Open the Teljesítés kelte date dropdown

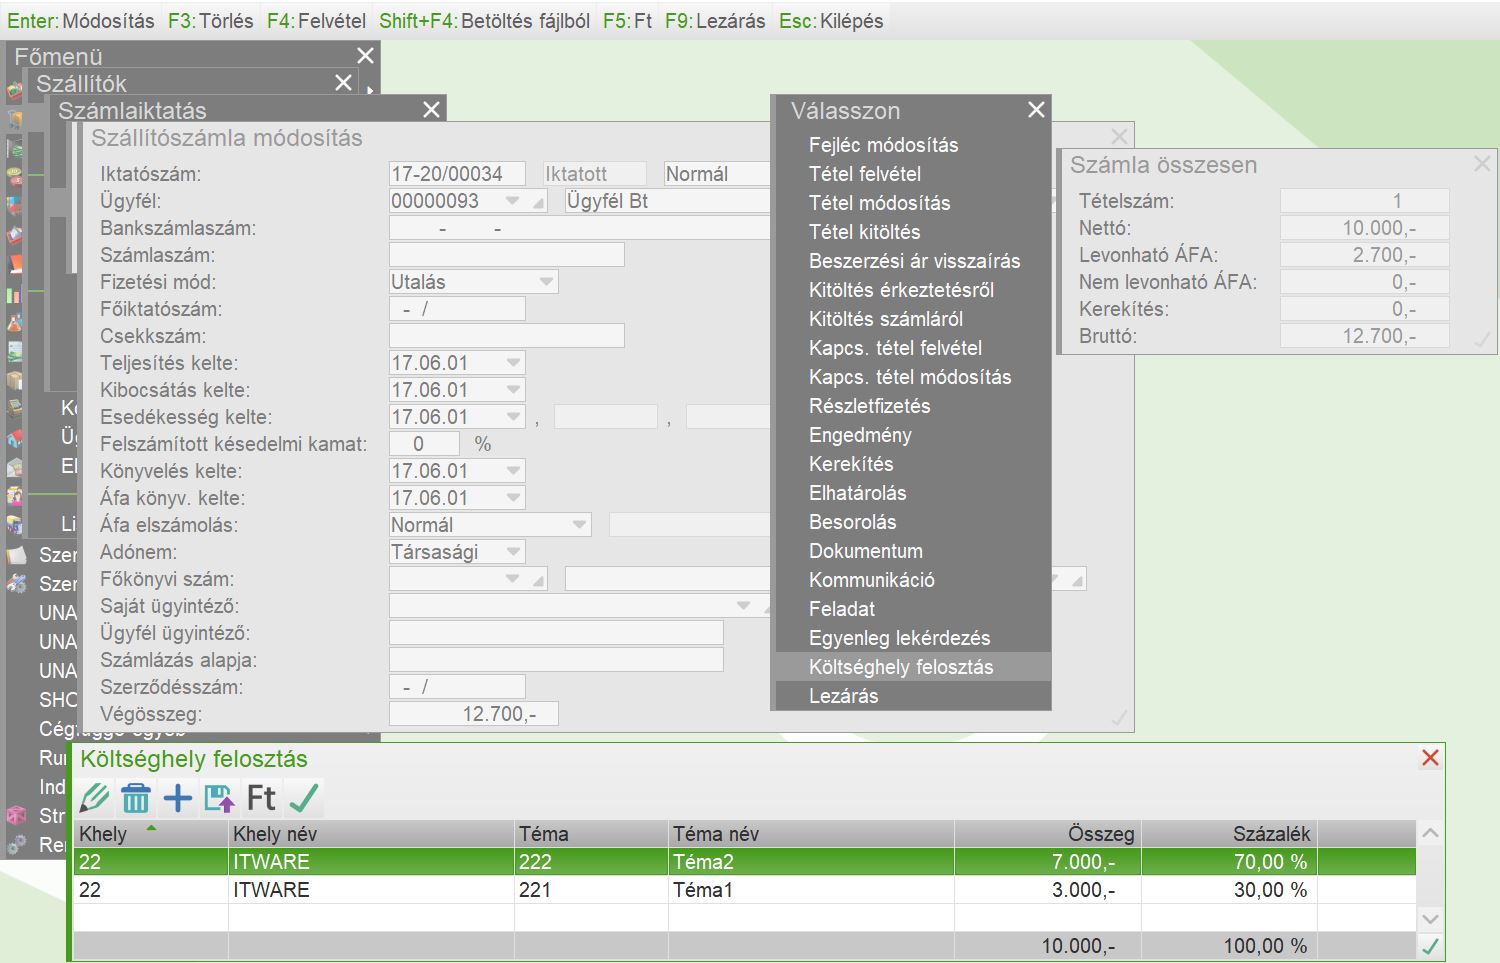[513, 363]
